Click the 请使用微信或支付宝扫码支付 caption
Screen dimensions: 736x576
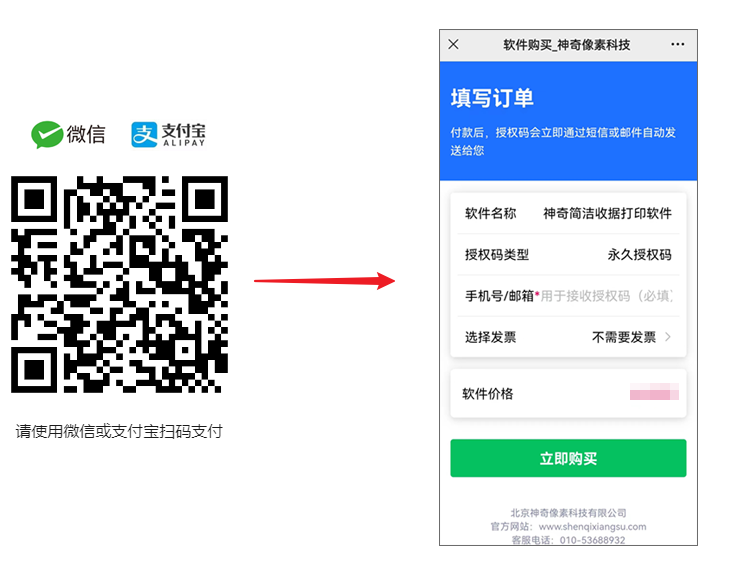click(119, 431)
